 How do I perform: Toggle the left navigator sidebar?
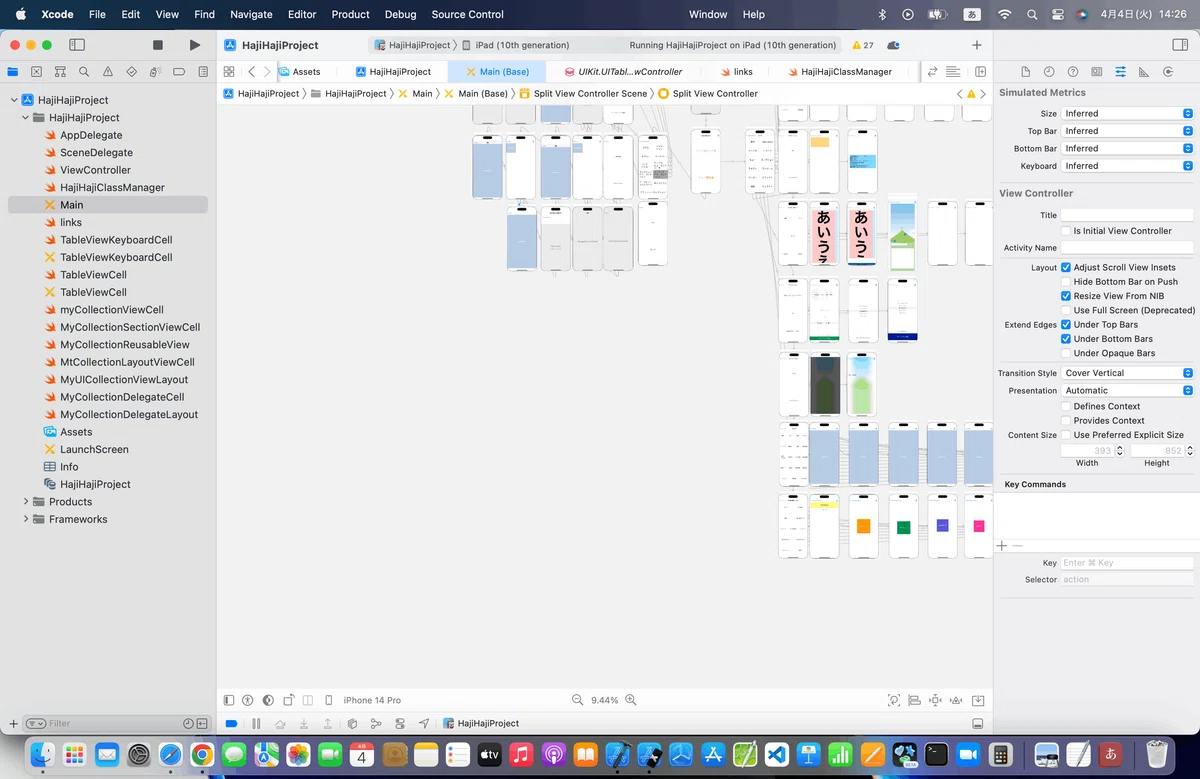pyautogui.click(x=76, y=45)
